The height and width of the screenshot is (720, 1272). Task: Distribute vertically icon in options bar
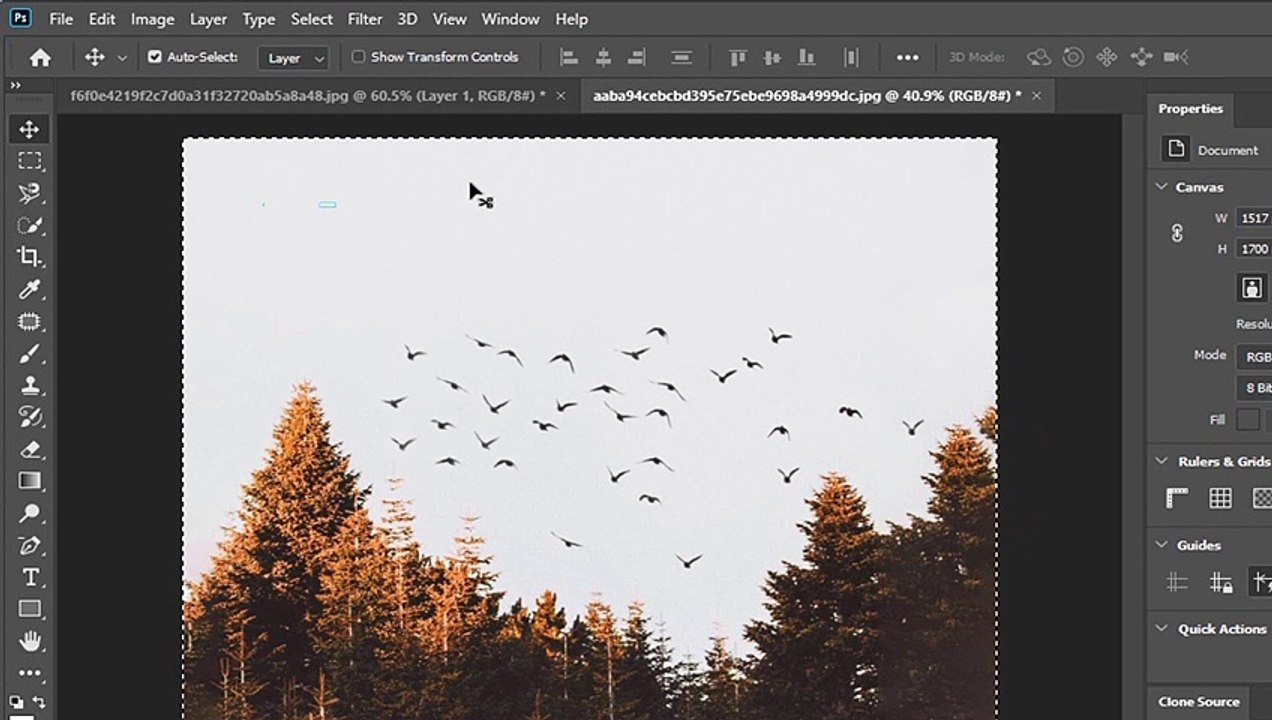point(682,58)
